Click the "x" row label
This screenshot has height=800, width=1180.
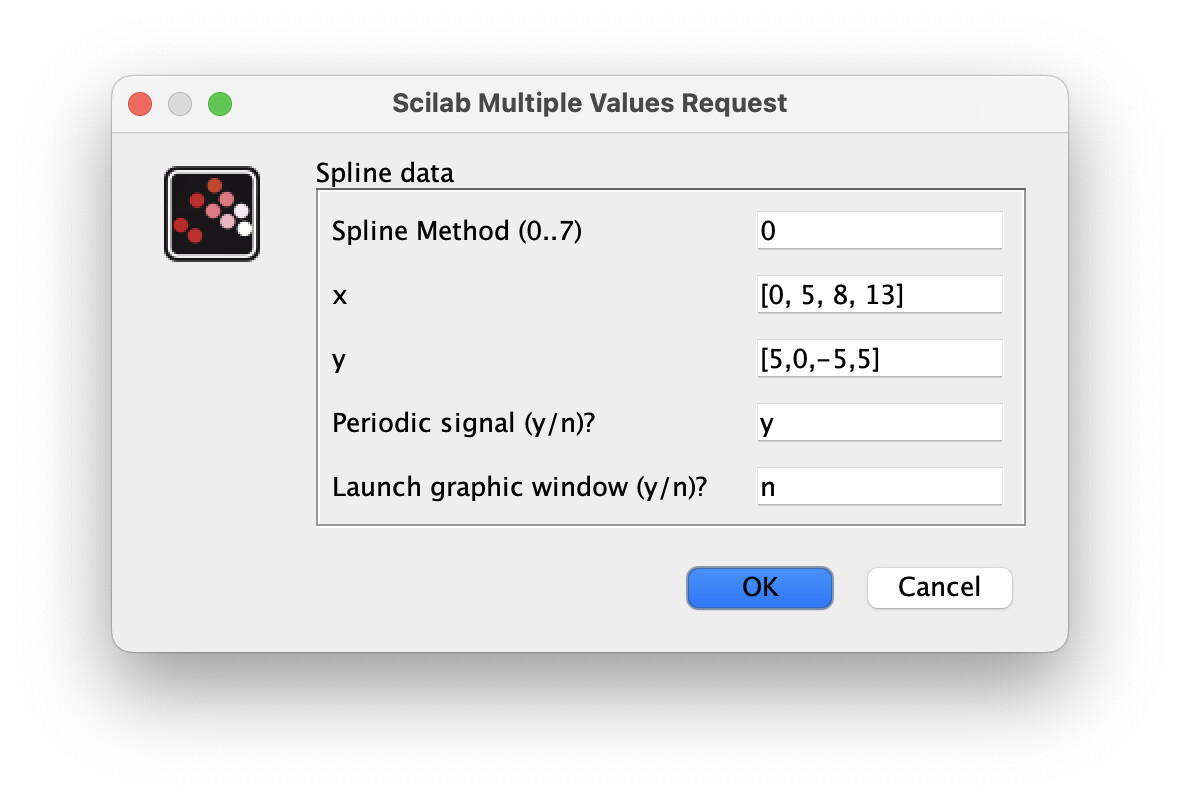[339, 296]
